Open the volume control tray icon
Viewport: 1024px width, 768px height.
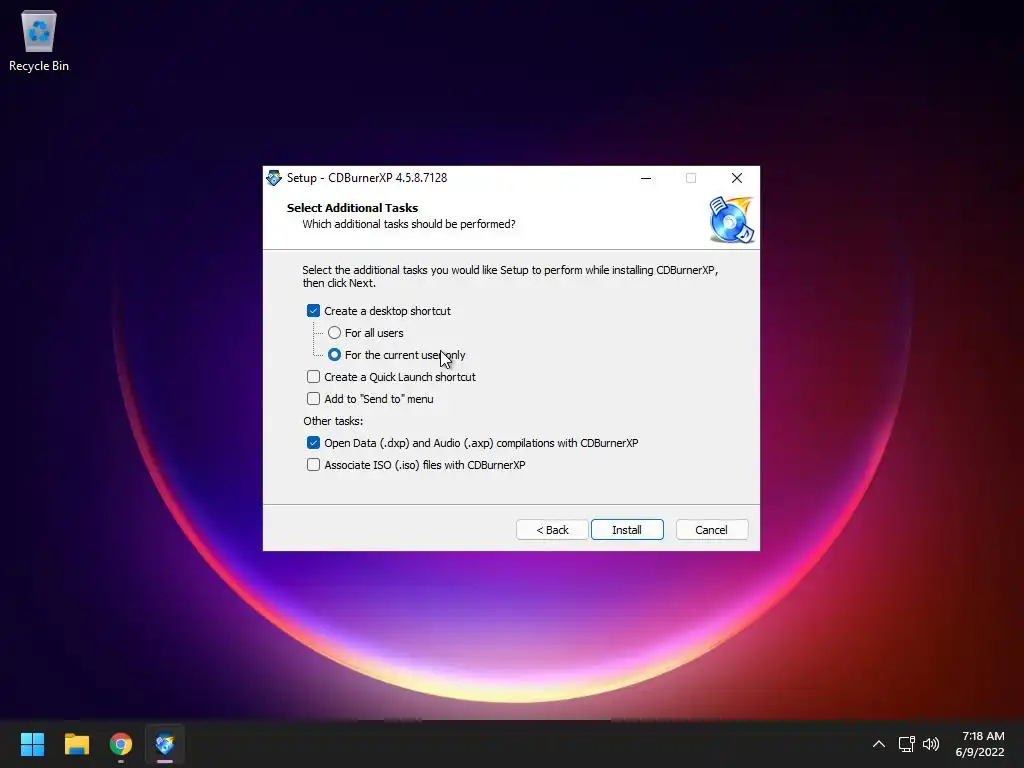click(x=931, y=744)
